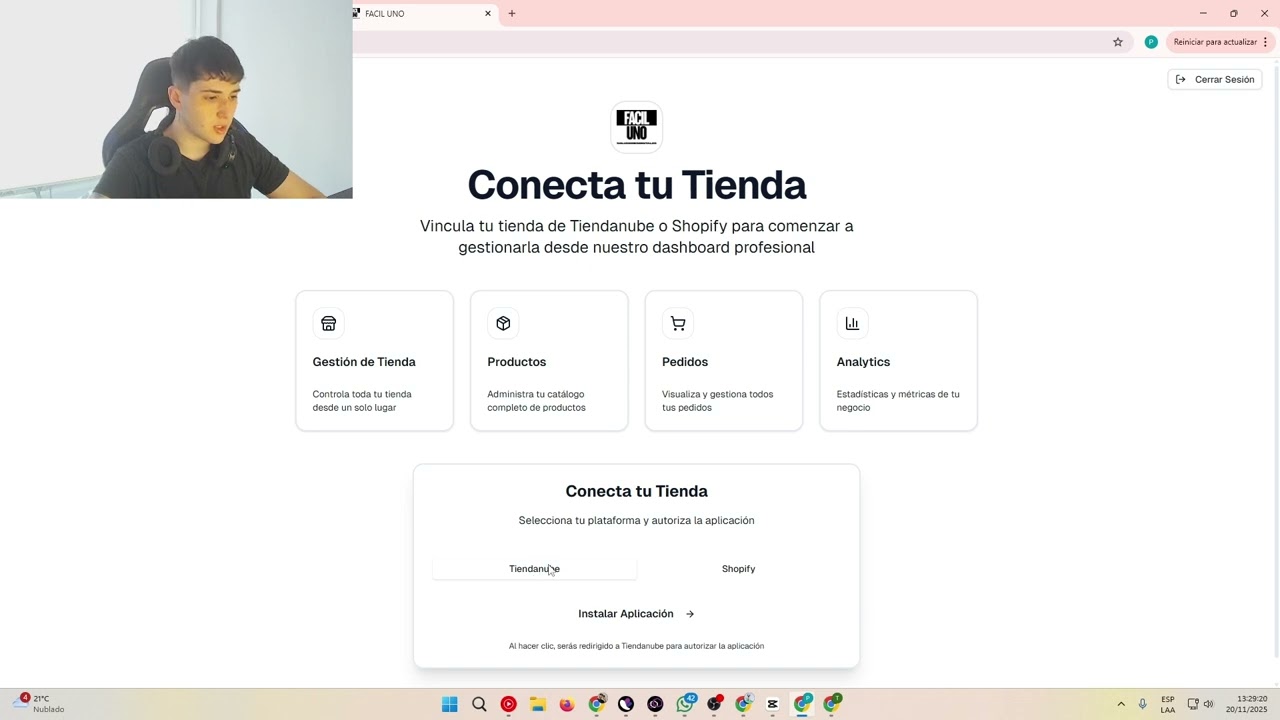1280x720 pixels.
Task: Click 'Selecciona tu plataforma y autoriza la aplicación' text
Action: click(636, 520)
